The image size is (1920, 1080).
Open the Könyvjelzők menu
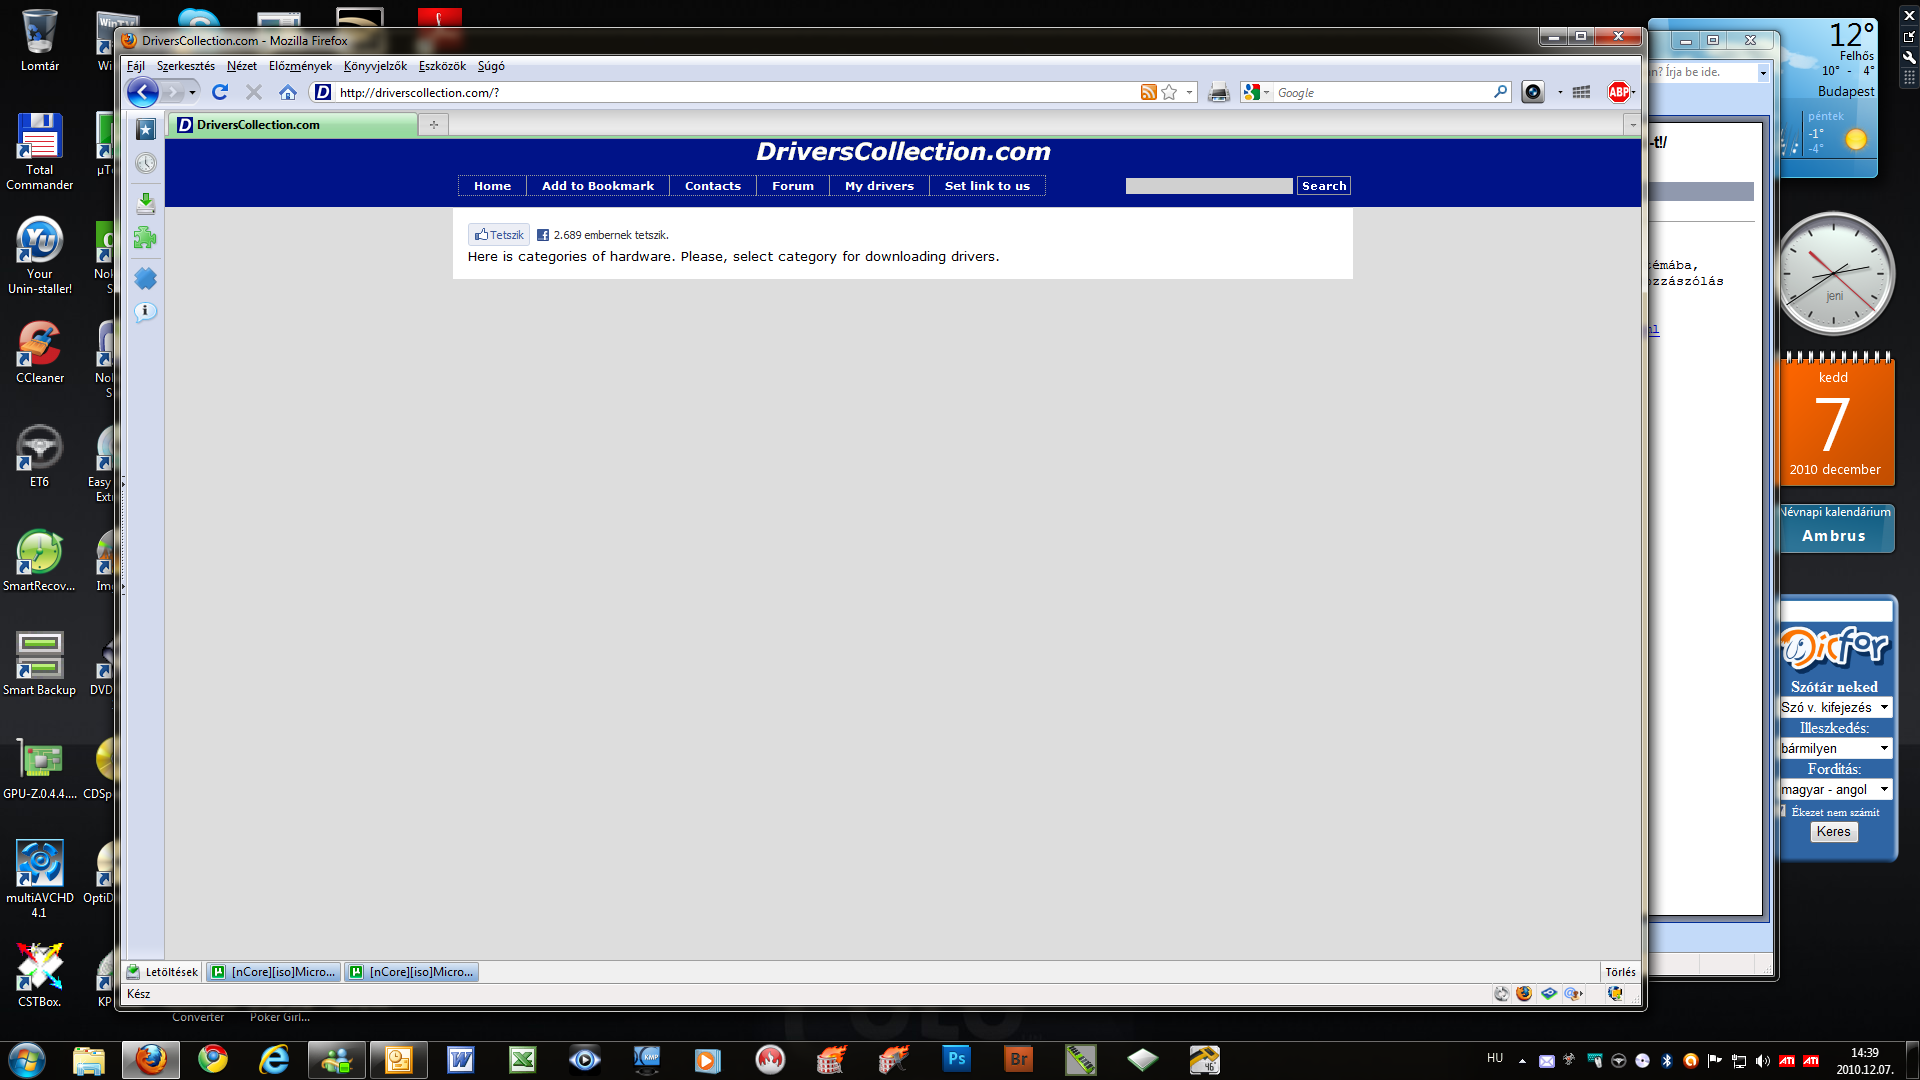[375, 66]
